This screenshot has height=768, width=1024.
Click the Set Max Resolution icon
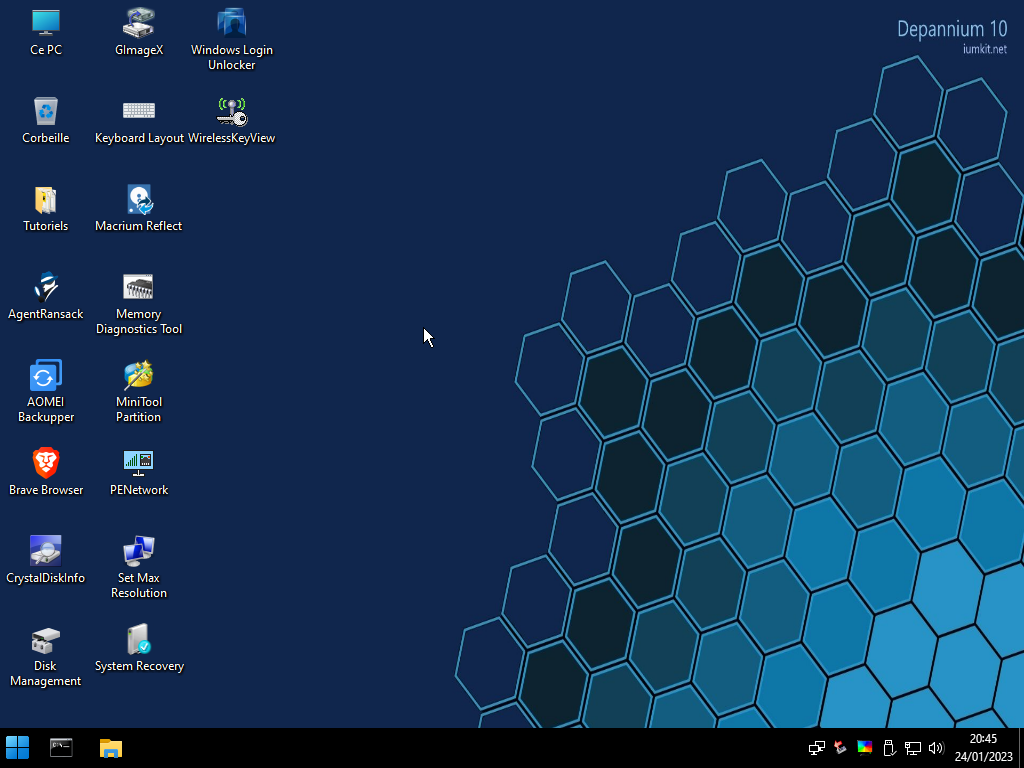[138, 567]
